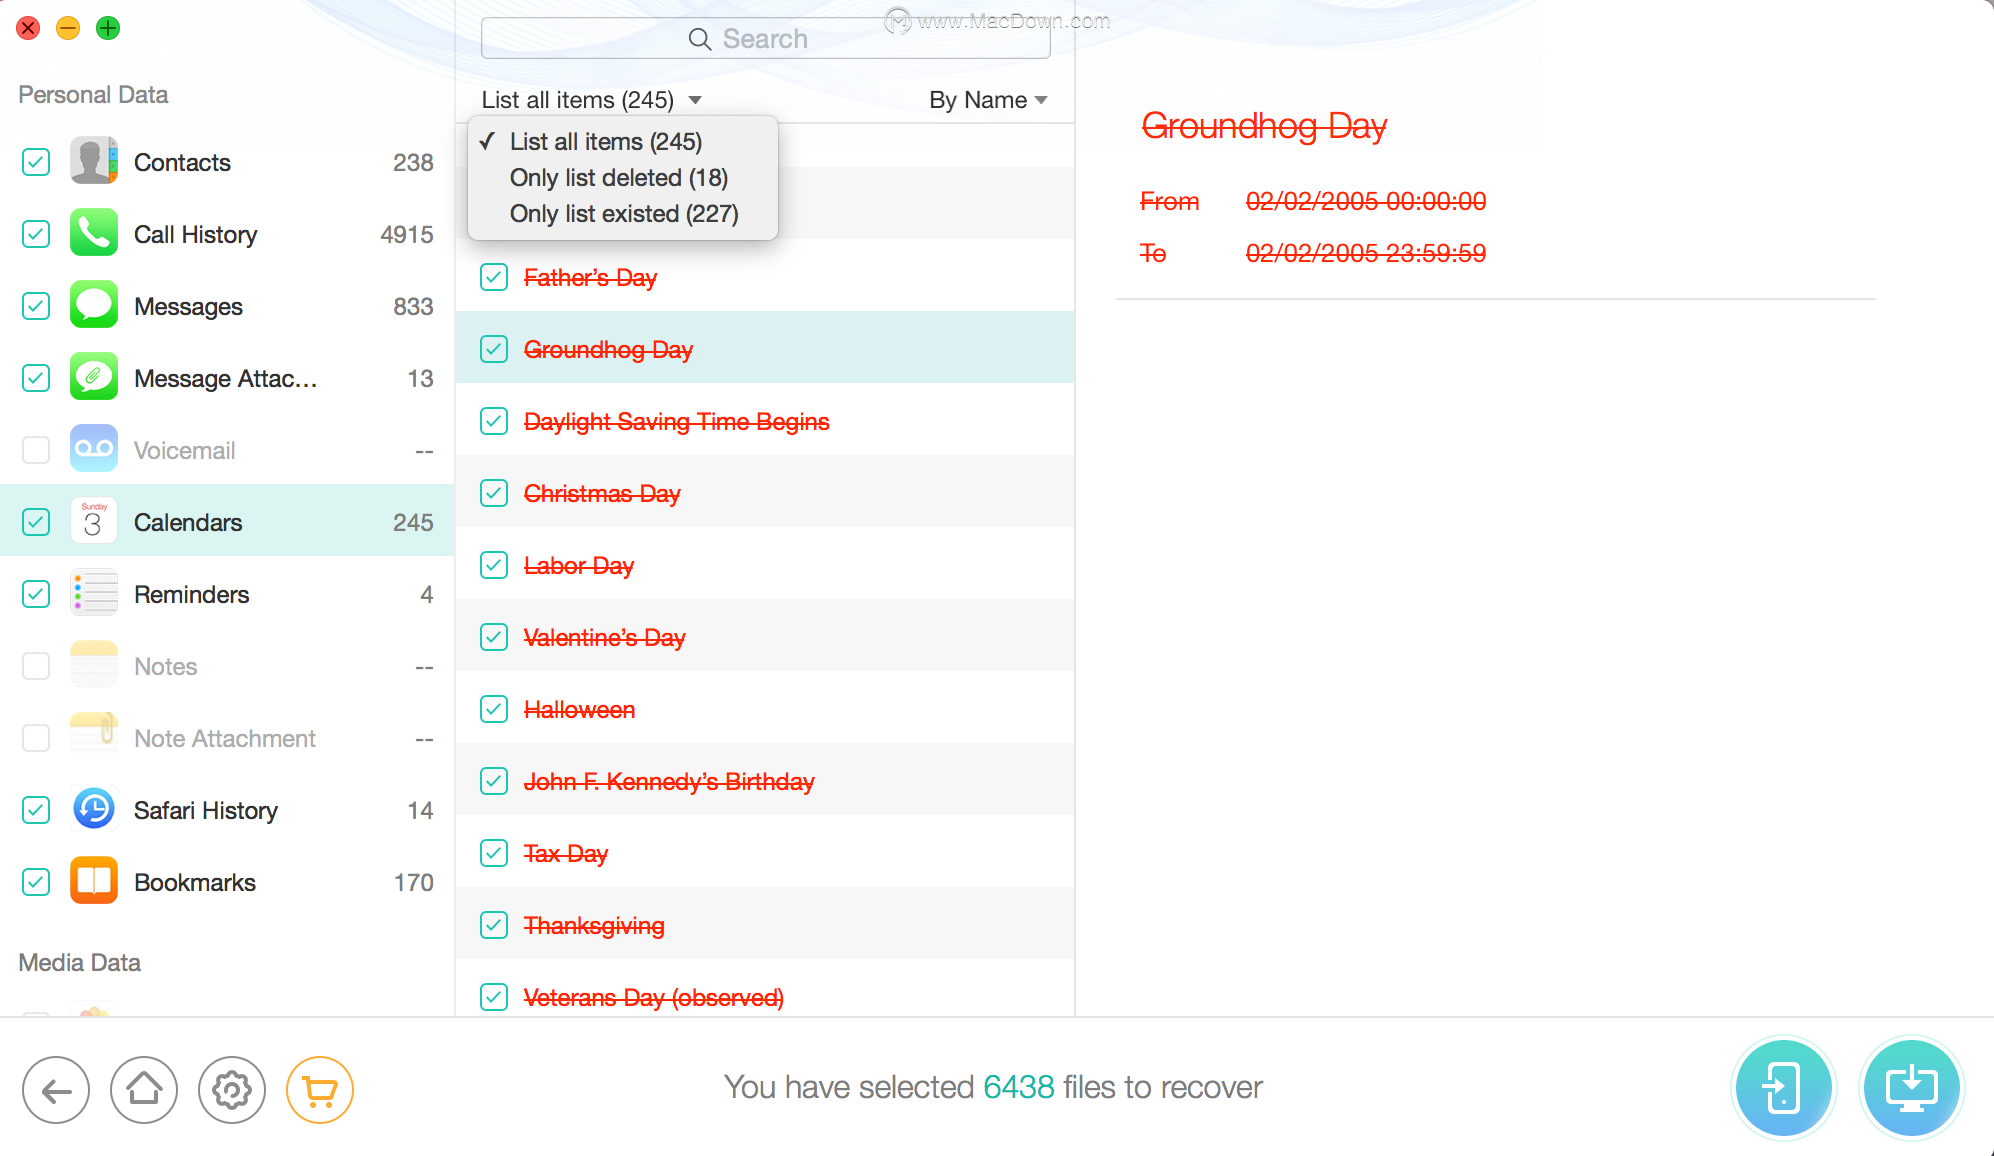The height and width of the screenshot is (1156, 1994).
Task: Open the settings gear icon
Action: 232,1090
